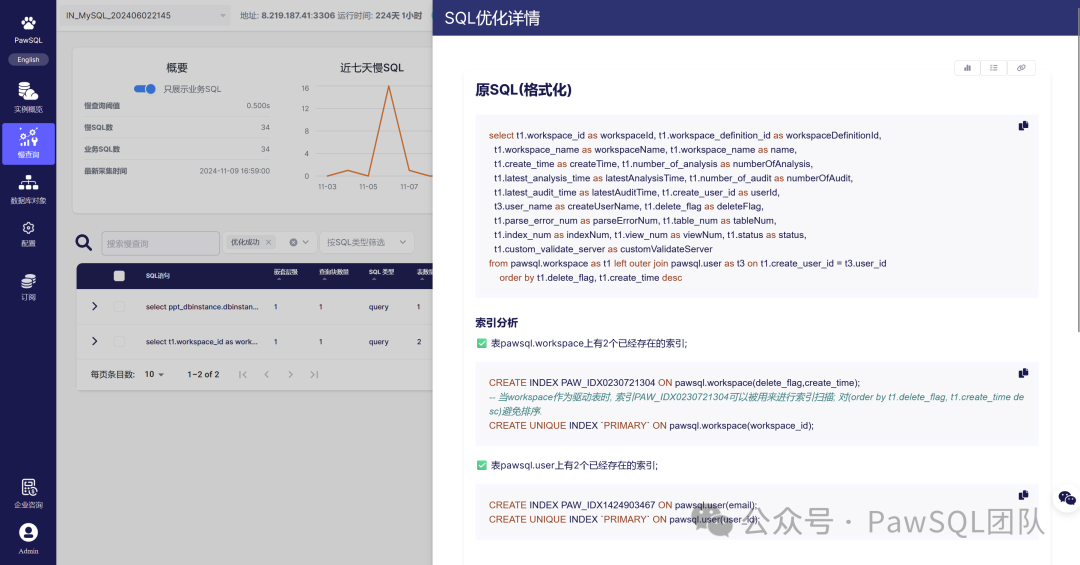Open the select t1.workspace_id as work... statement

point(201,342)
